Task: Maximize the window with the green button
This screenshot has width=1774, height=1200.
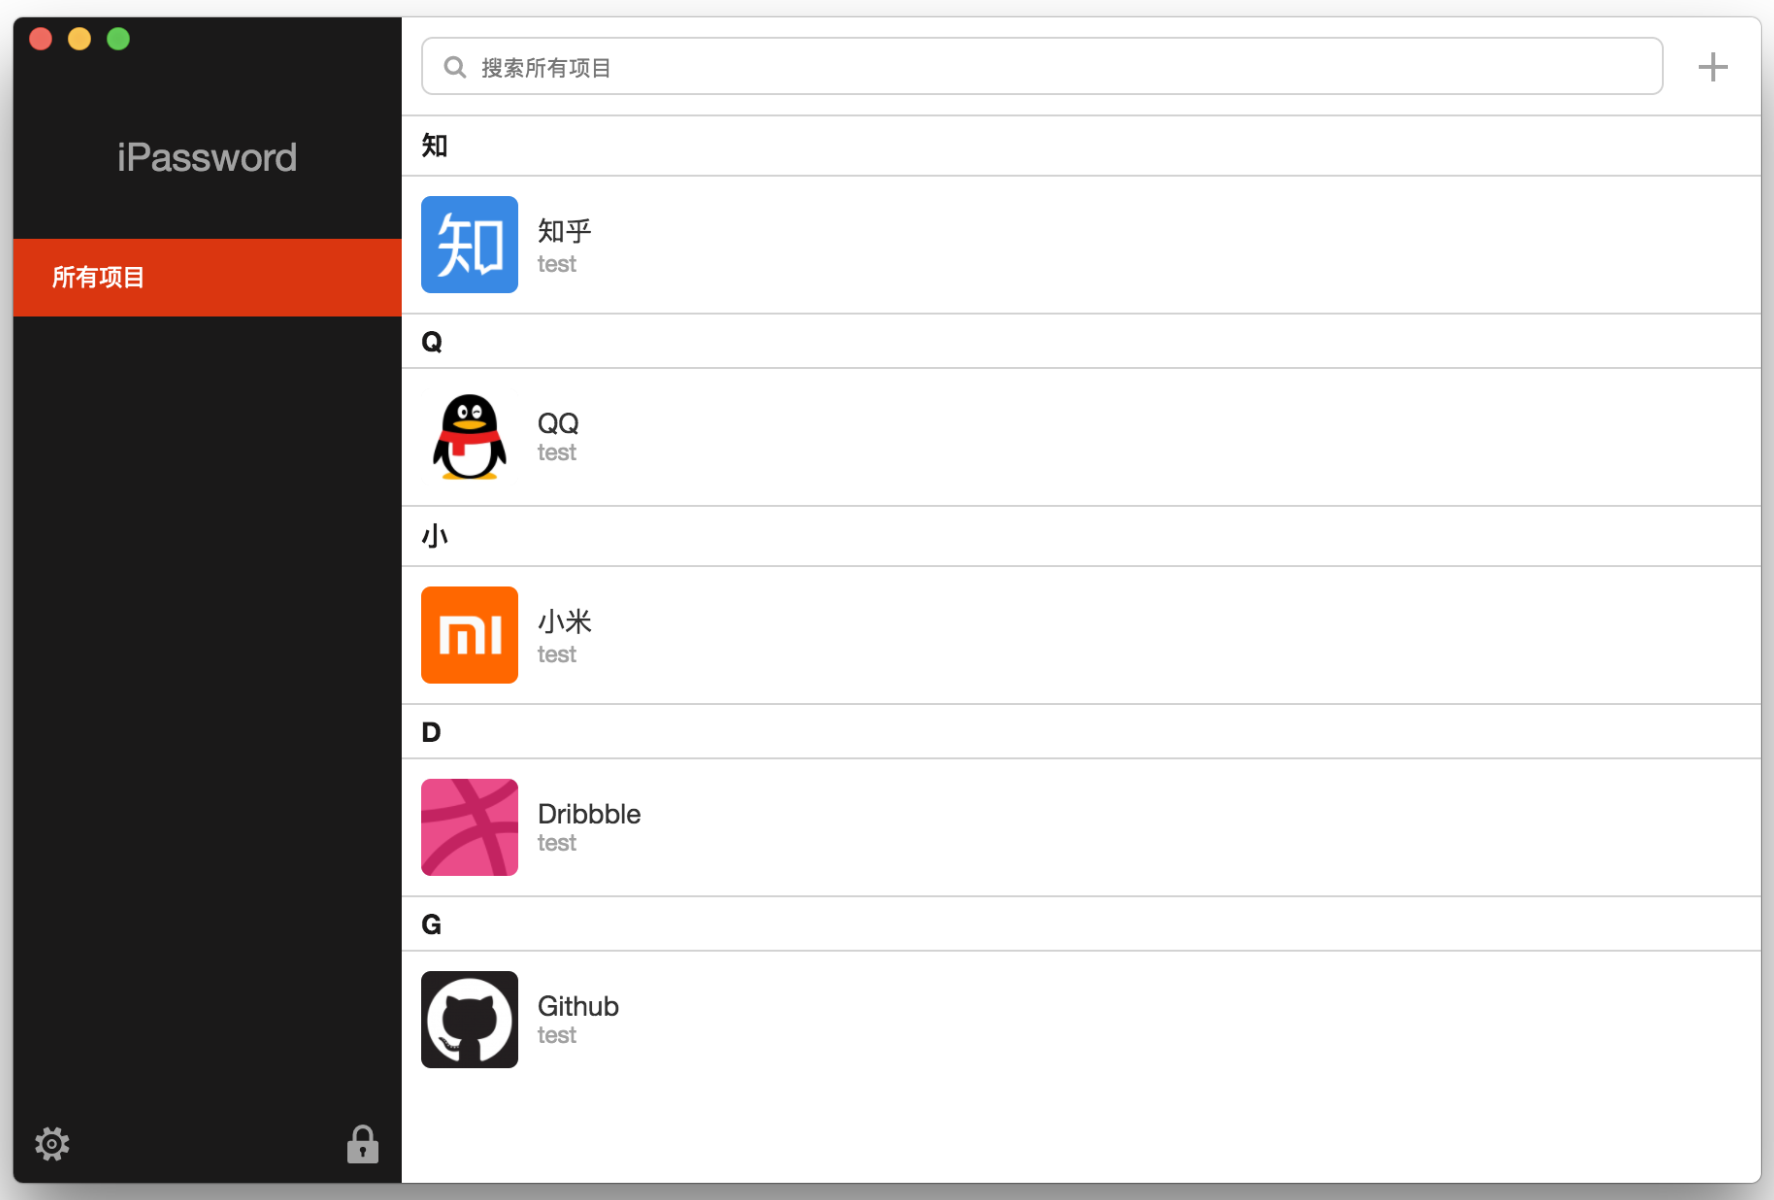Action: (x=118, y=39)
